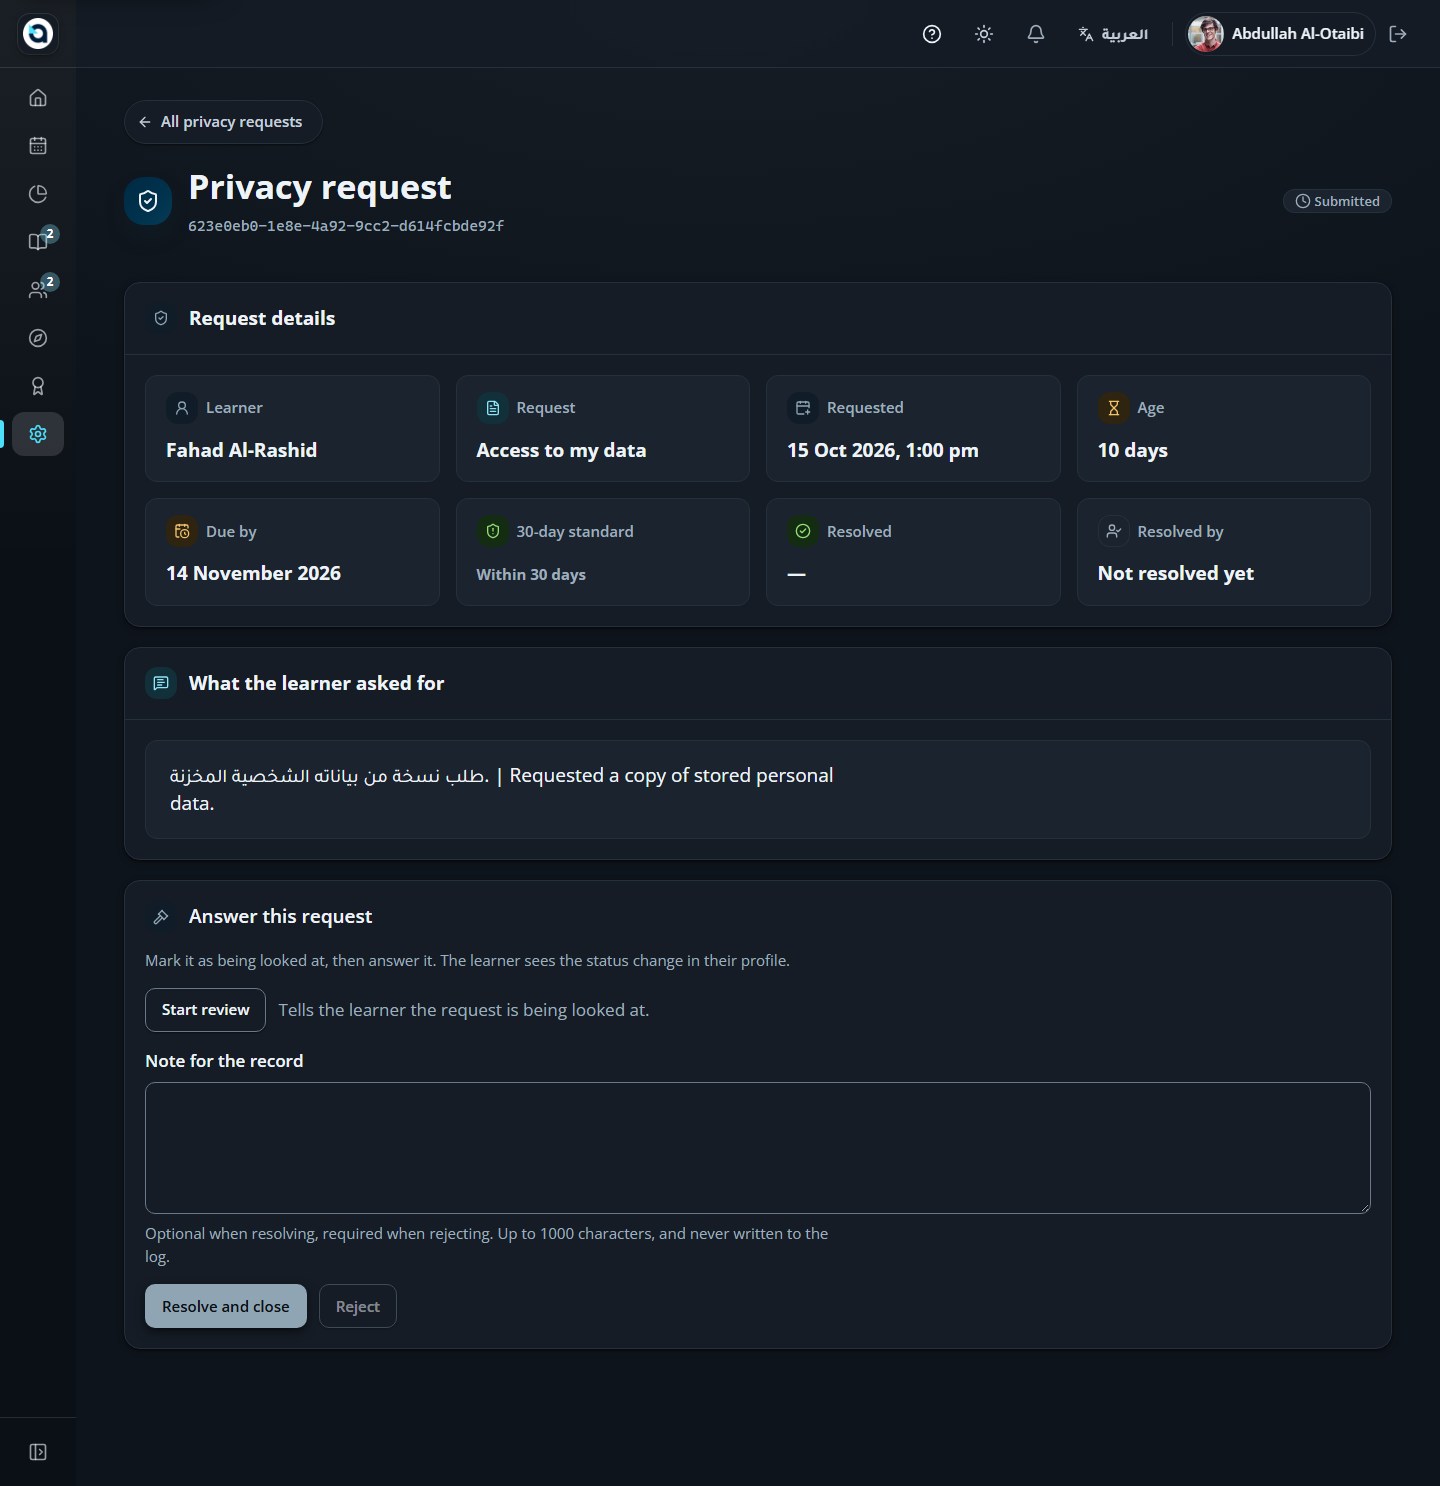Click the app logo in the top-left corner
Viewport: 1440px width, 1486px height.
pyautogui.click(x=38, y=33)
